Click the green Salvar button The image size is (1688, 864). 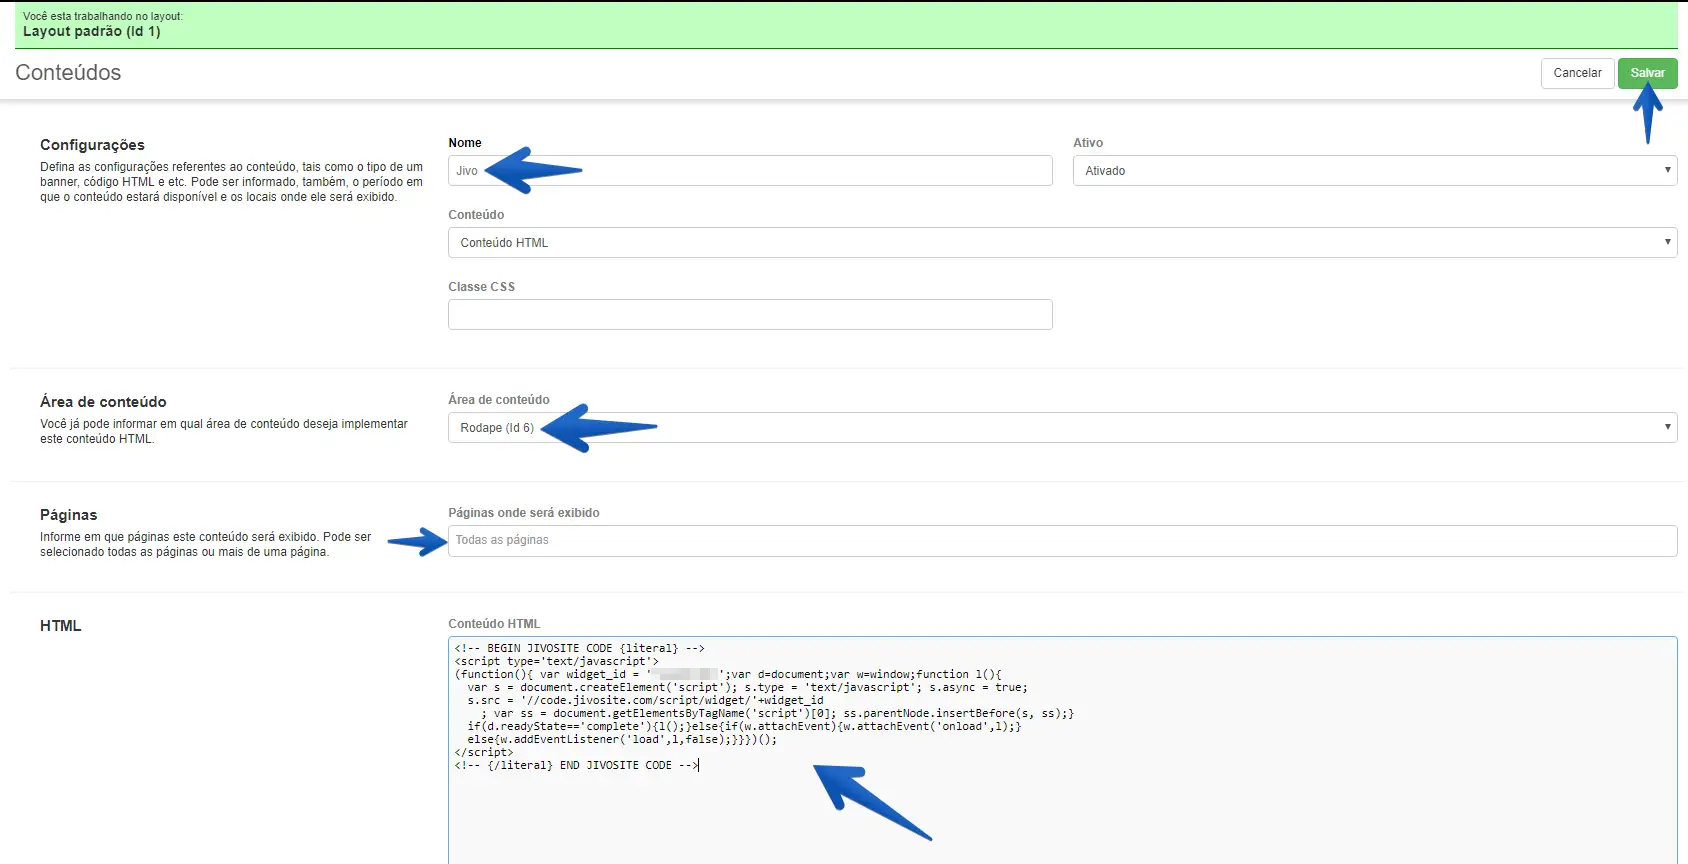tap(1646, 73)
